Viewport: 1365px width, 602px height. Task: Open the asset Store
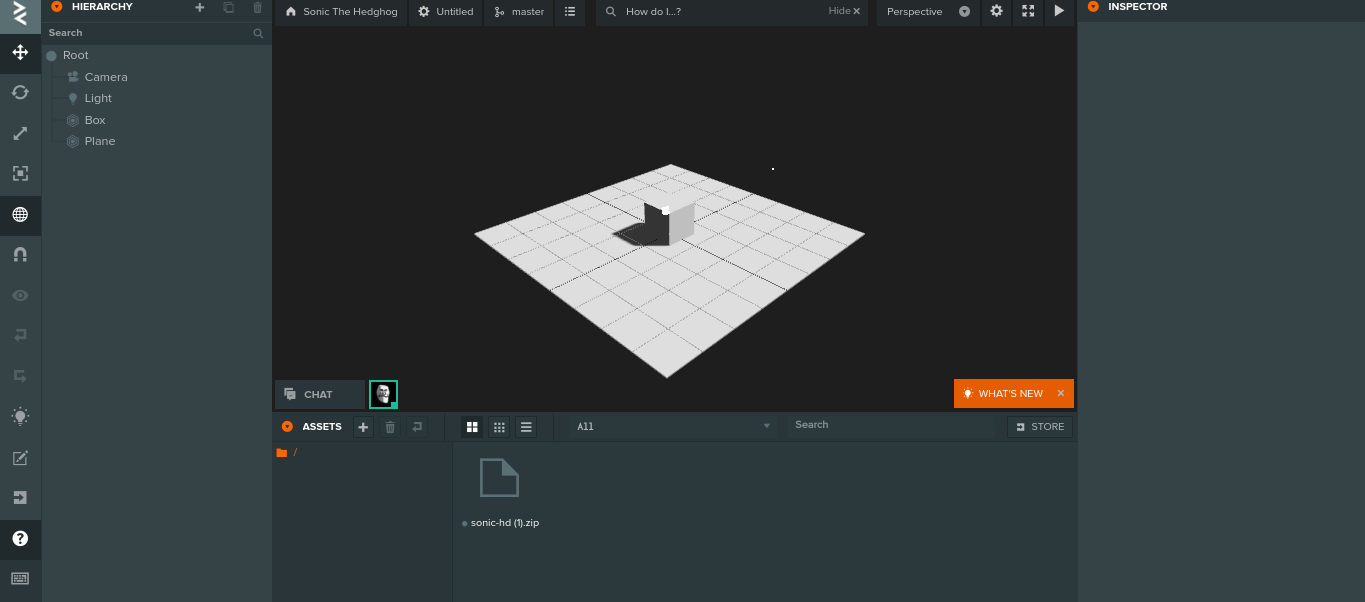click(x=1039, y=427)
